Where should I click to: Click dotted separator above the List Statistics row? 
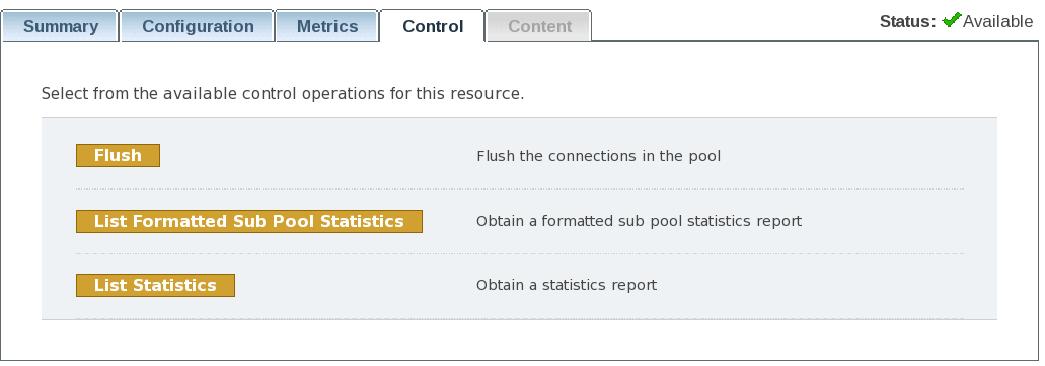point(520,253)
